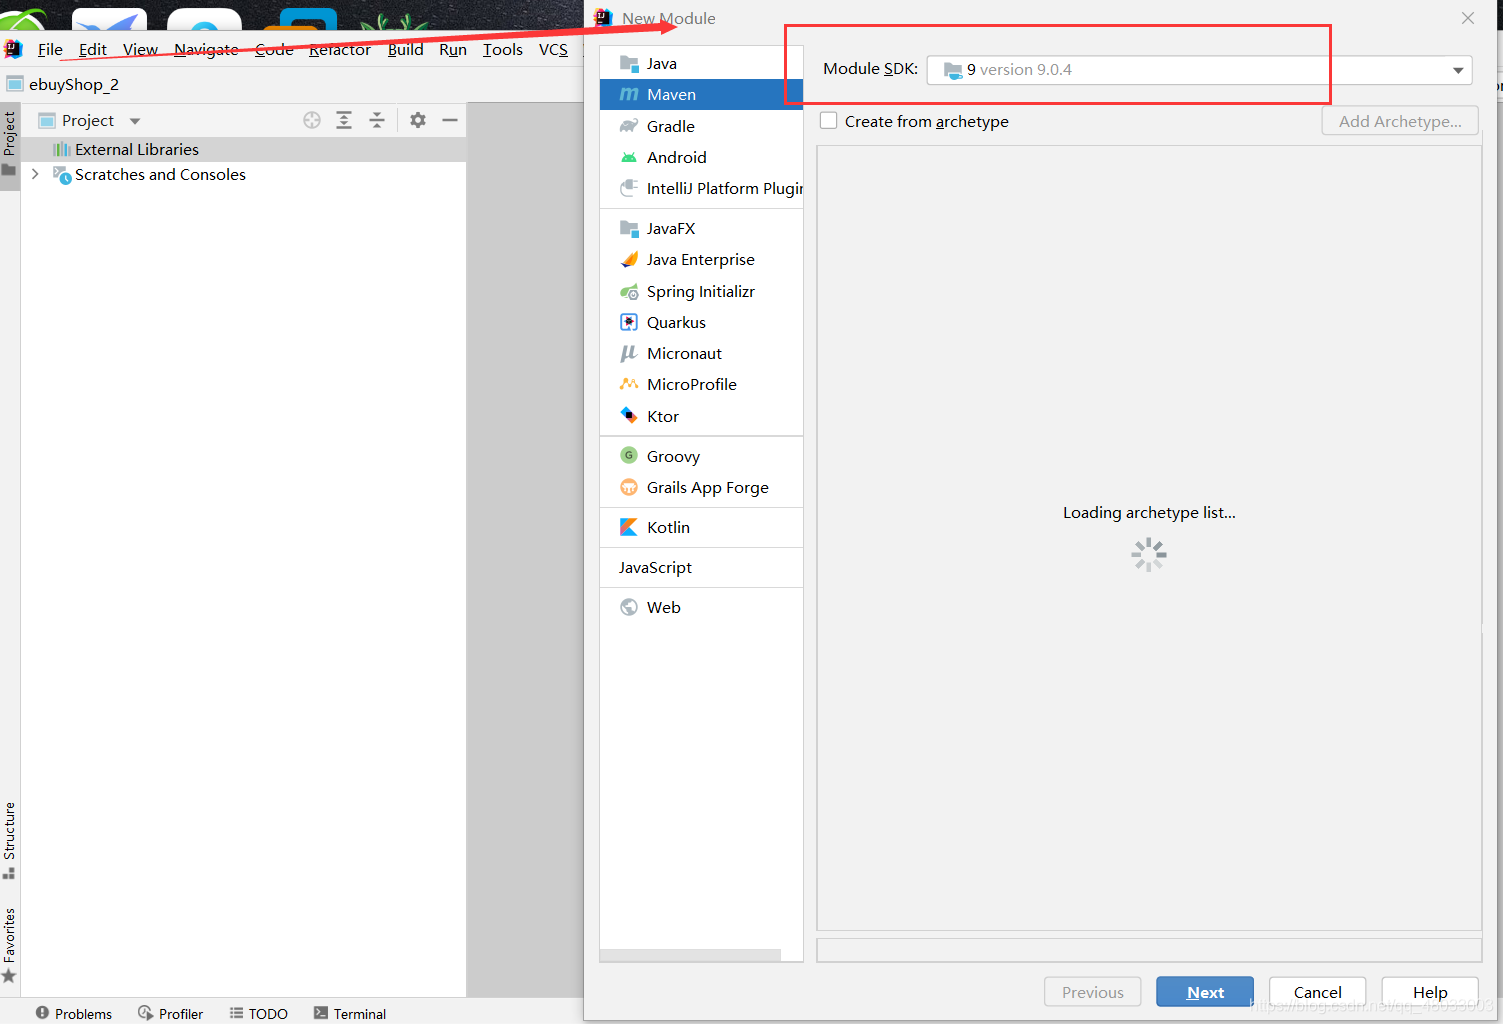Click Add Archetype button
Viewport: 1503px width, 1024px height.
point(1400,121)
